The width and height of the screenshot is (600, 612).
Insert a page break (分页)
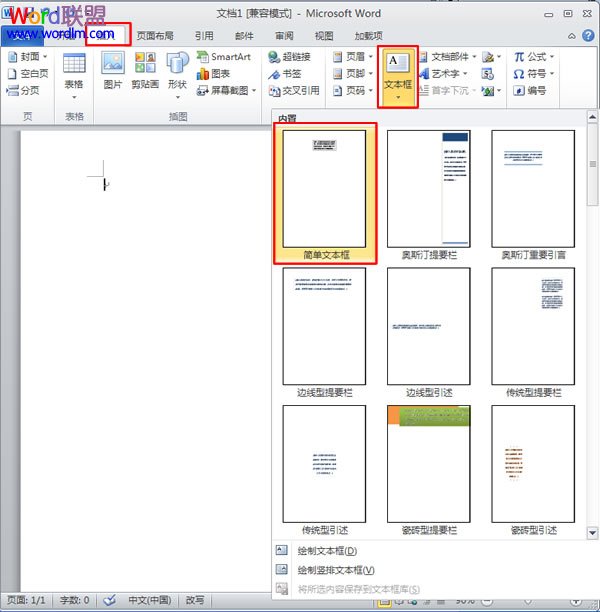23,91
